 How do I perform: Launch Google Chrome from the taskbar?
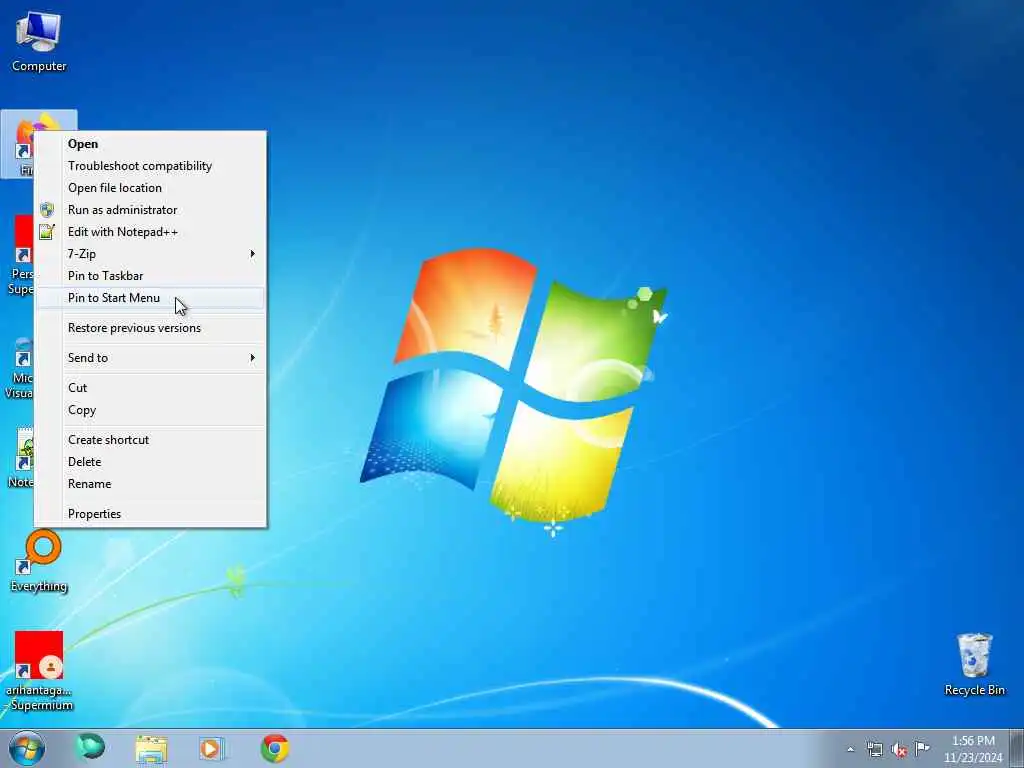(x=275, y=748)
